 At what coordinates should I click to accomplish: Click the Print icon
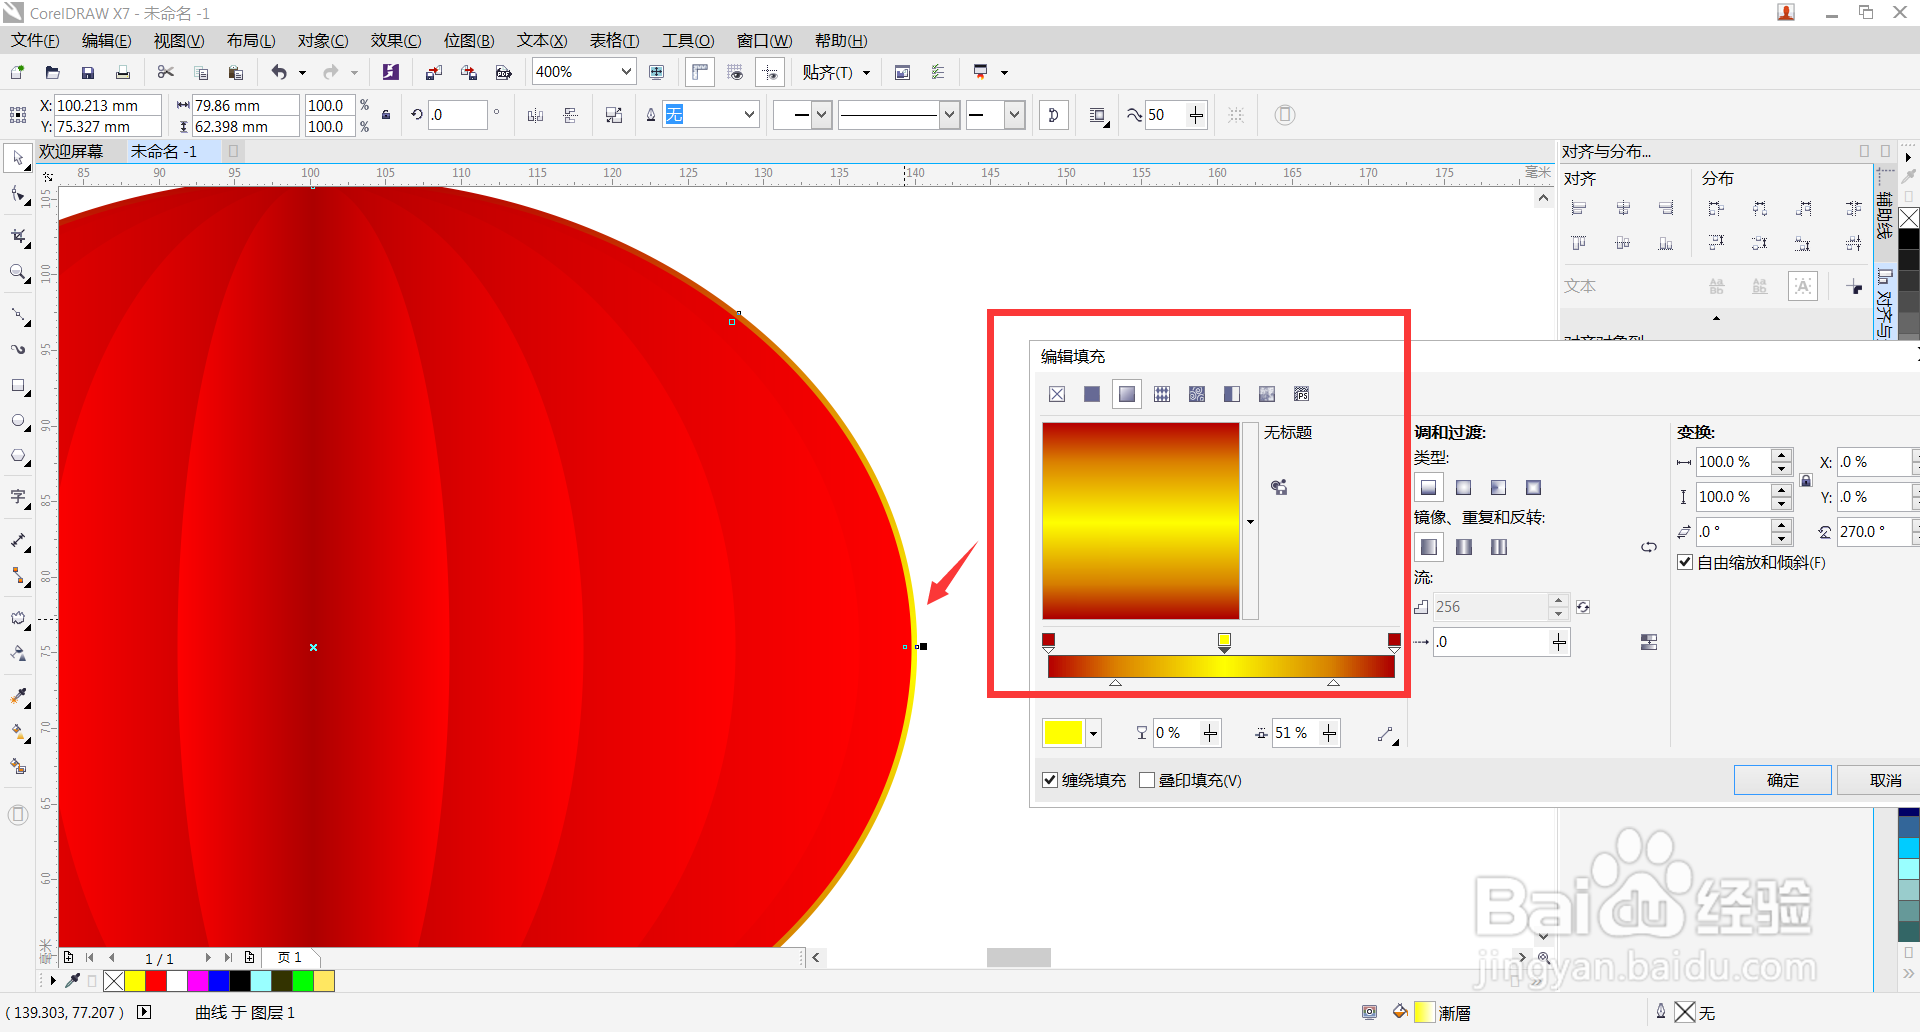pyautogui.click(x=123, y=72)
